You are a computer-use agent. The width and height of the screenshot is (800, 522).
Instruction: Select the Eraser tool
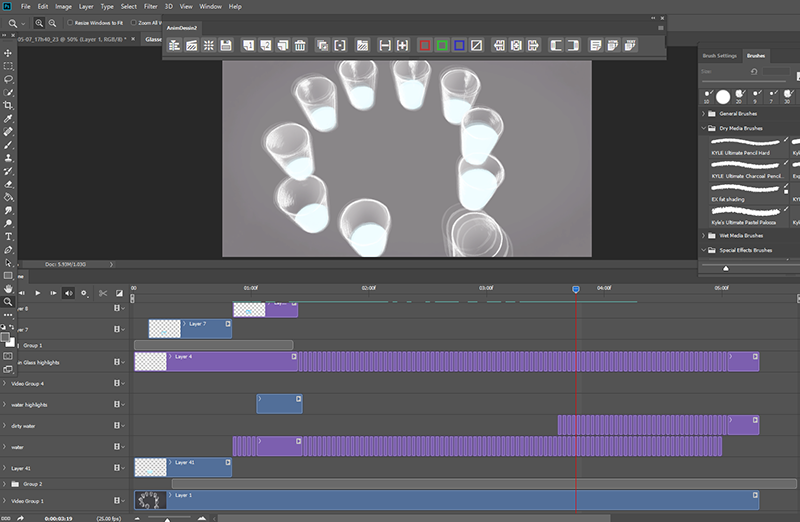[8, 184]
